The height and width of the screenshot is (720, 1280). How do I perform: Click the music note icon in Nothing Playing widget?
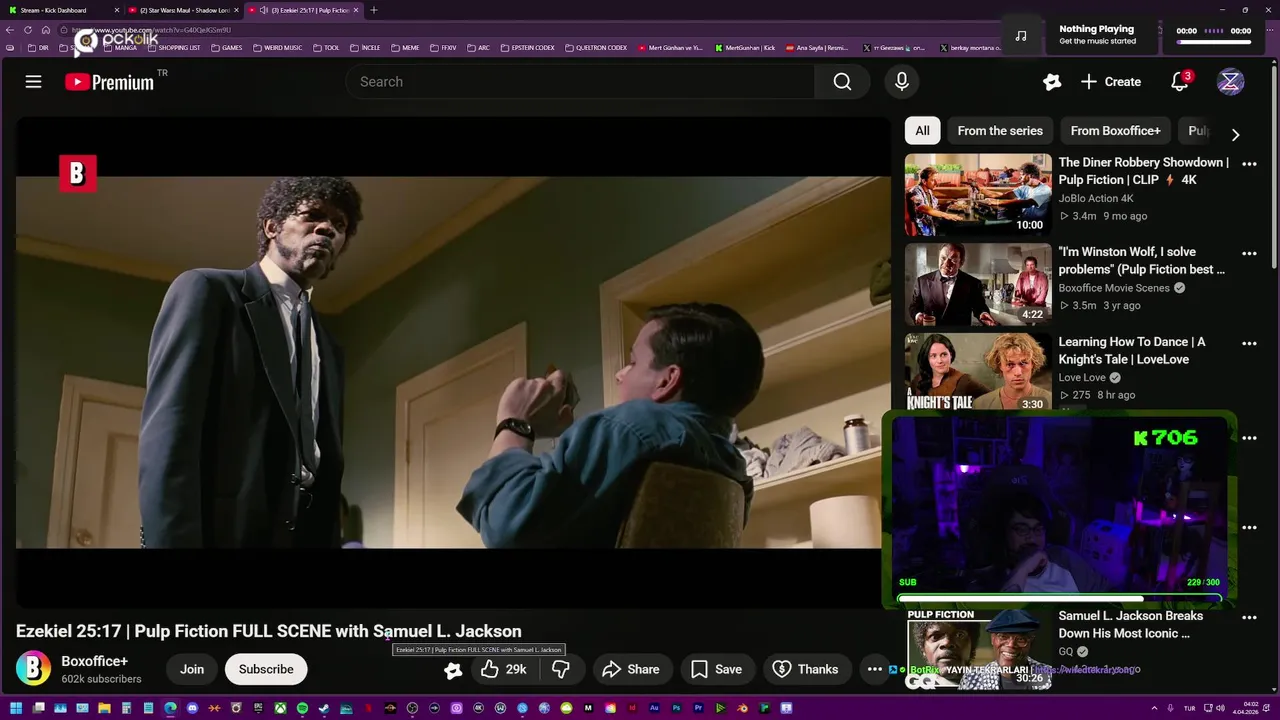coord(1020,36)
